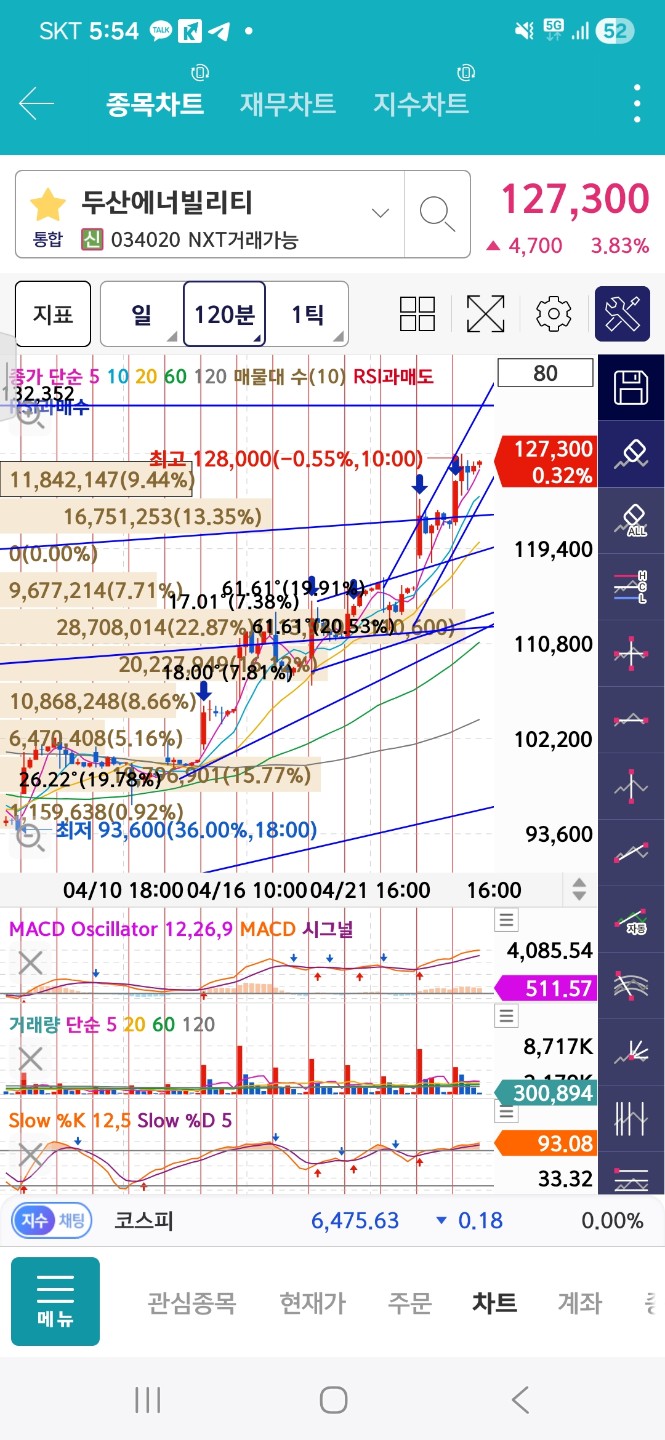Select the time zone vertical lines tool
This screenshot has width=665, height=1440.
631,1118
